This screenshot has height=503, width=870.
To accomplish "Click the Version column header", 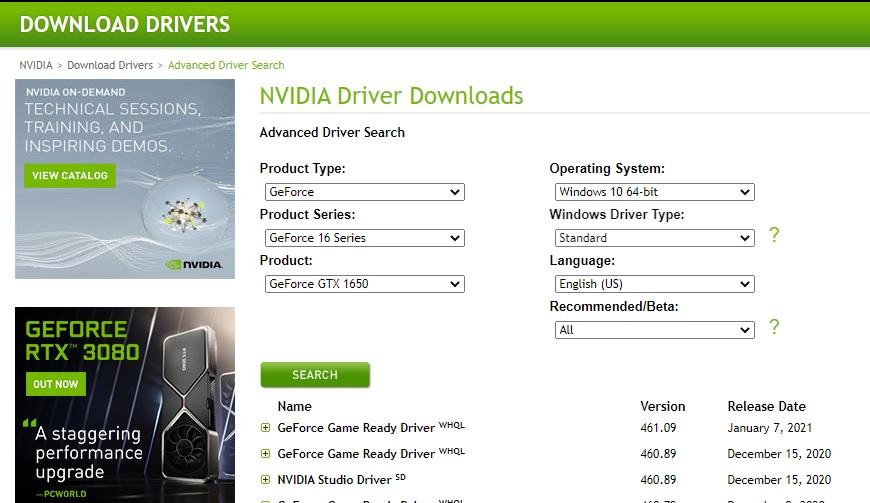I will click(662, 407).
